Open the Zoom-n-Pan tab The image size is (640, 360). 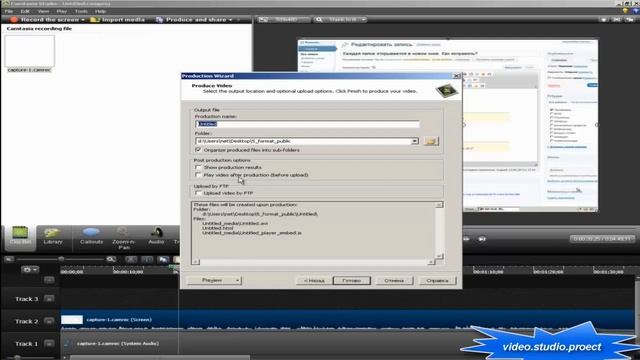[124, 238]
